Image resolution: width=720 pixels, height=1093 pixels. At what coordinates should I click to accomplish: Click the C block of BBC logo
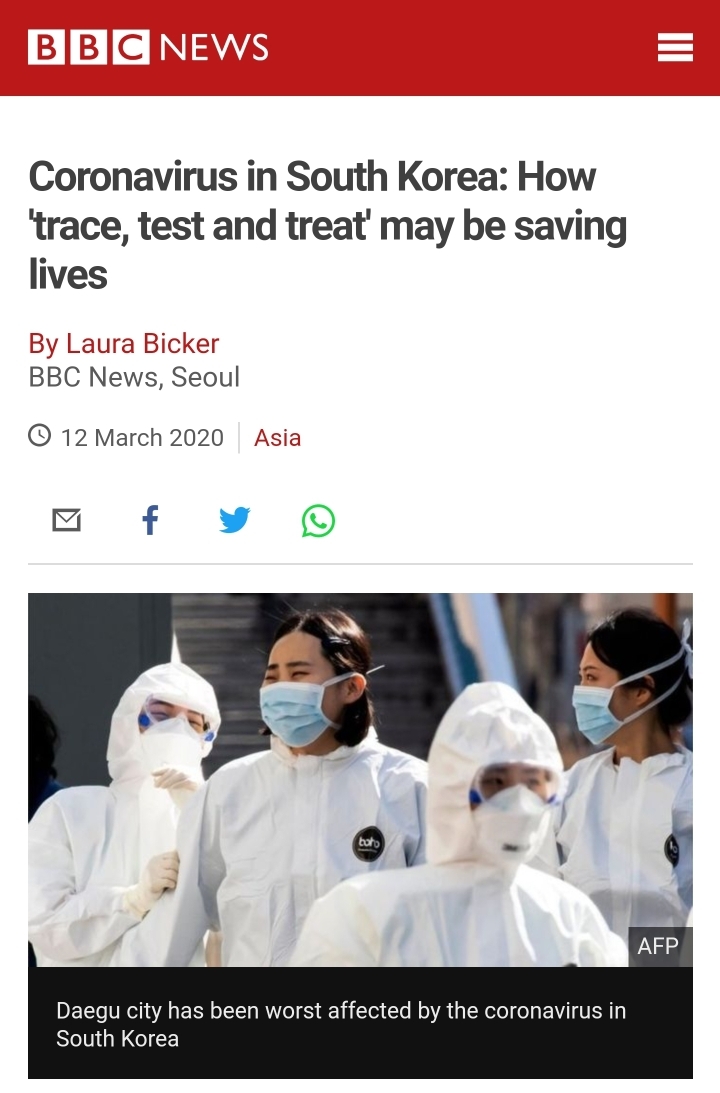click(131, 47)
